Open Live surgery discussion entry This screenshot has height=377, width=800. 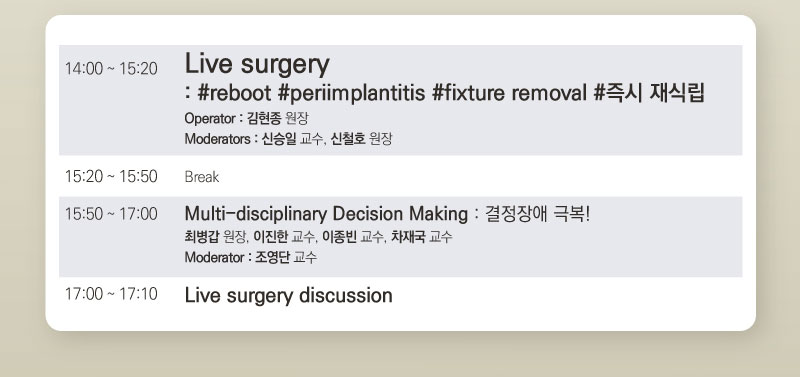coord(288,296)
